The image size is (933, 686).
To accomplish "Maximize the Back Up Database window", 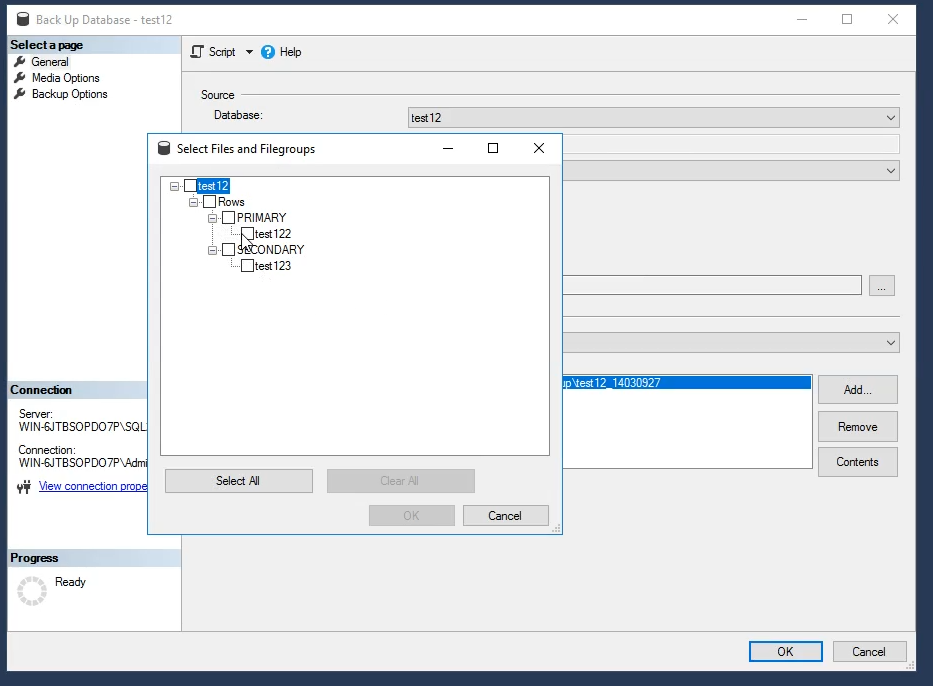I will point(847,19).
